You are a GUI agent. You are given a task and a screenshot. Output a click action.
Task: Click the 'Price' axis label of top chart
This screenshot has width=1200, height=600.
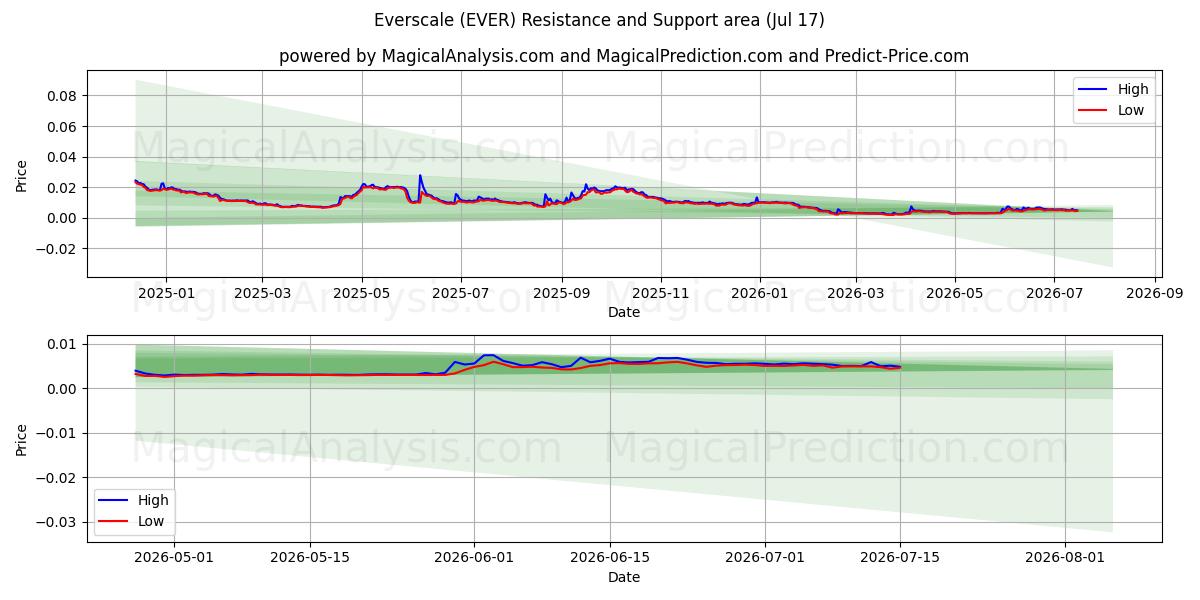22,174
